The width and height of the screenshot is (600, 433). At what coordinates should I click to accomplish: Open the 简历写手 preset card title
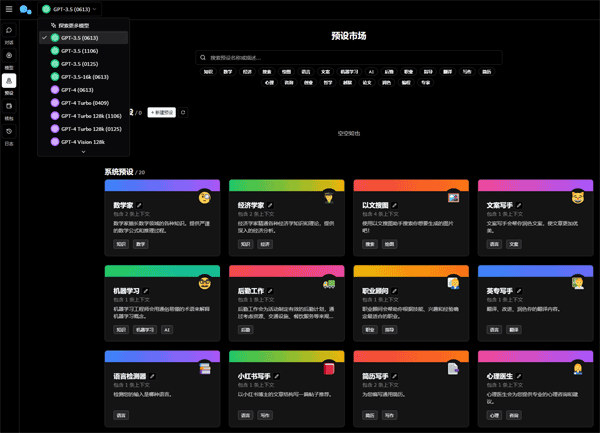[x=375, y=376]
